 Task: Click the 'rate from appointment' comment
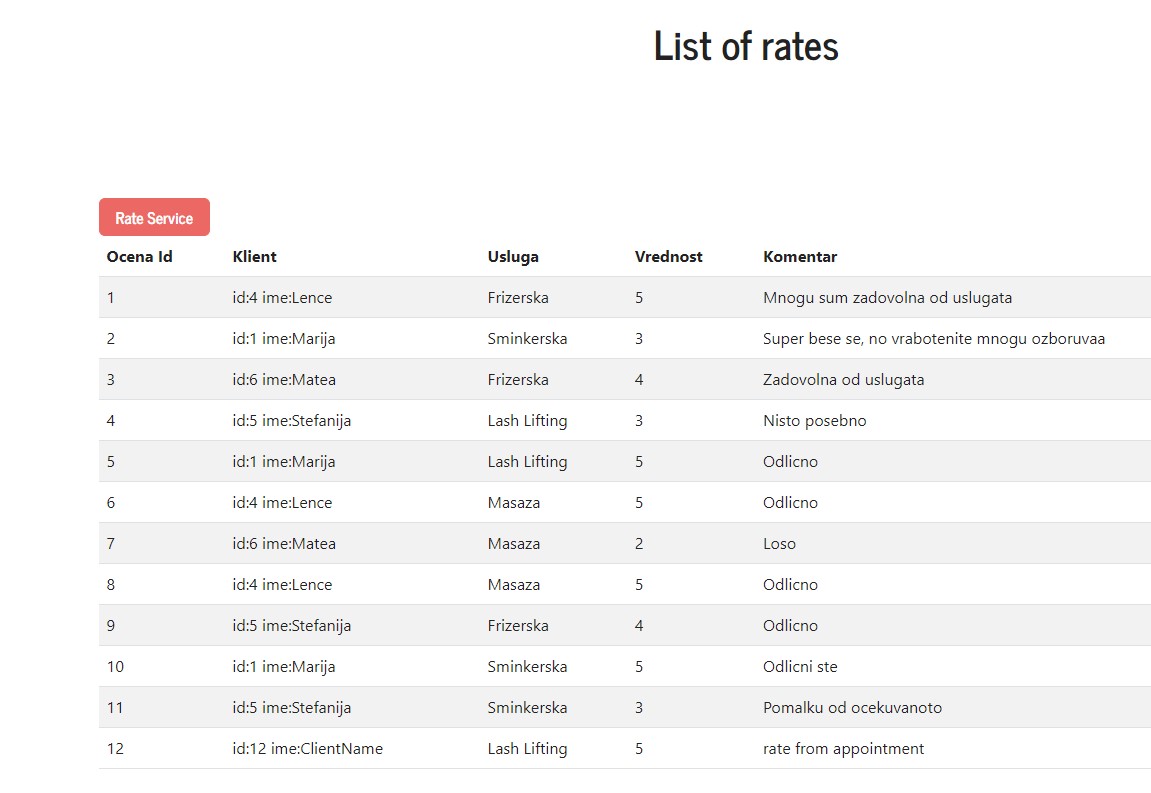843,748
